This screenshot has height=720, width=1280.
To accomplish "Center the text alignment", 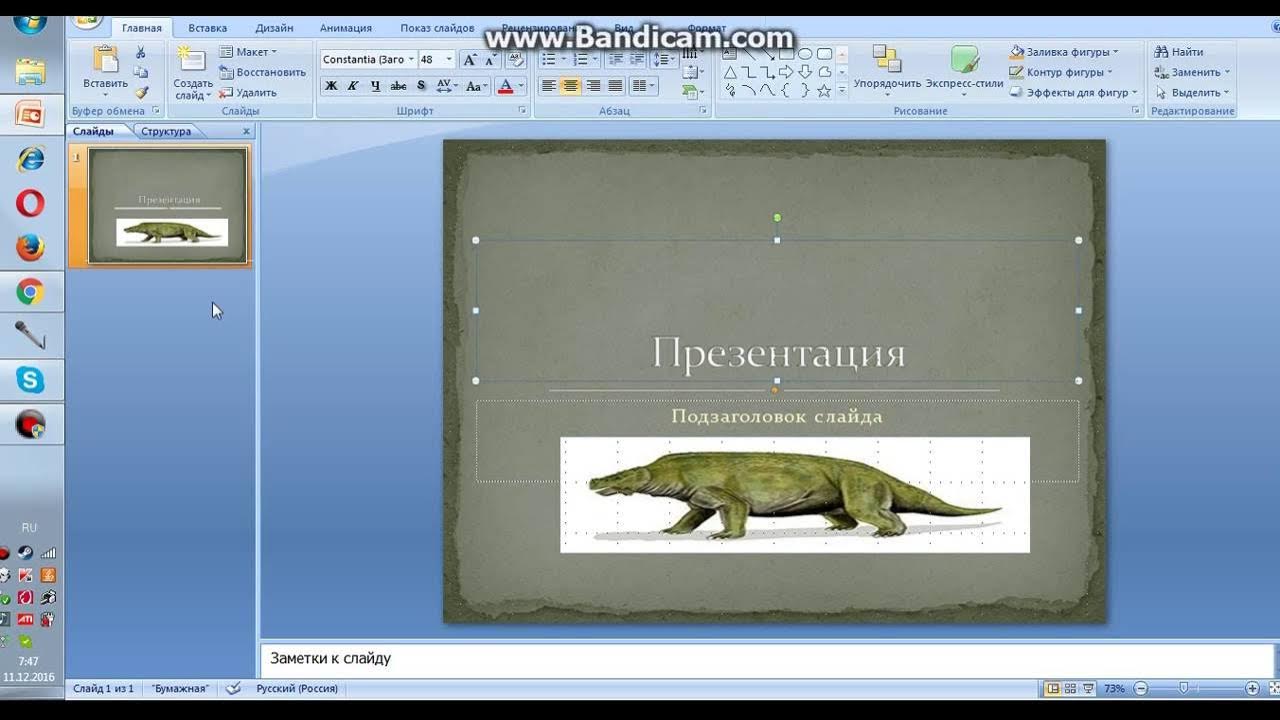I will coord(571,86).
